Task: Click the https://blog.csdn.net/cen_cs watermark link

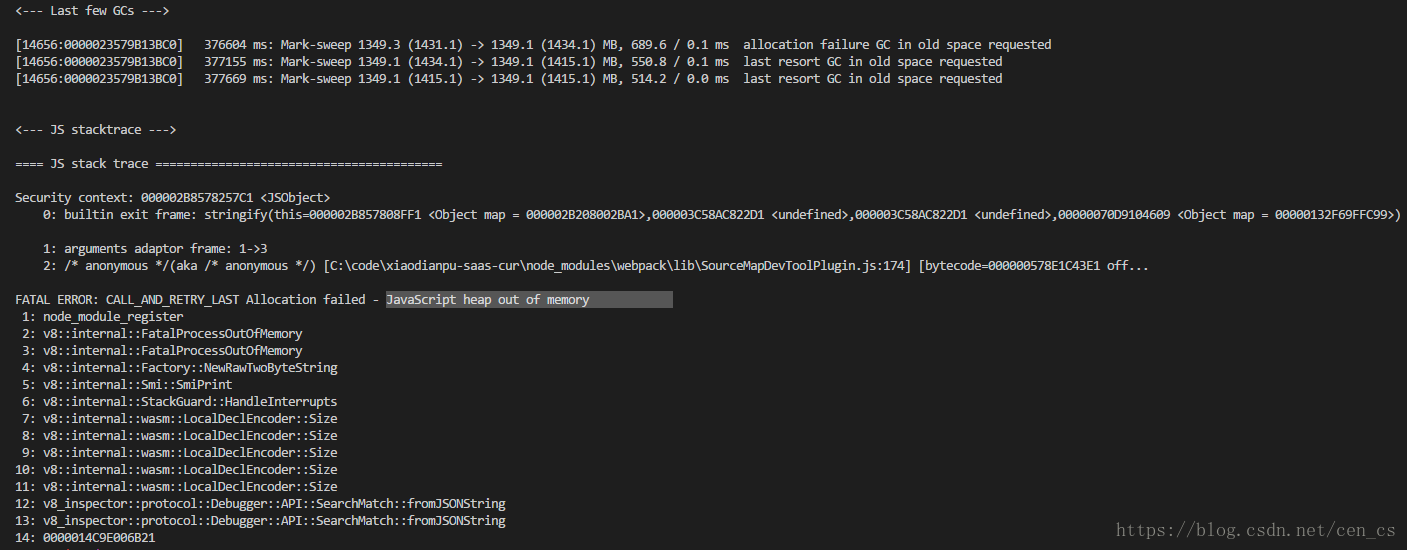Action: point(1256,530)
